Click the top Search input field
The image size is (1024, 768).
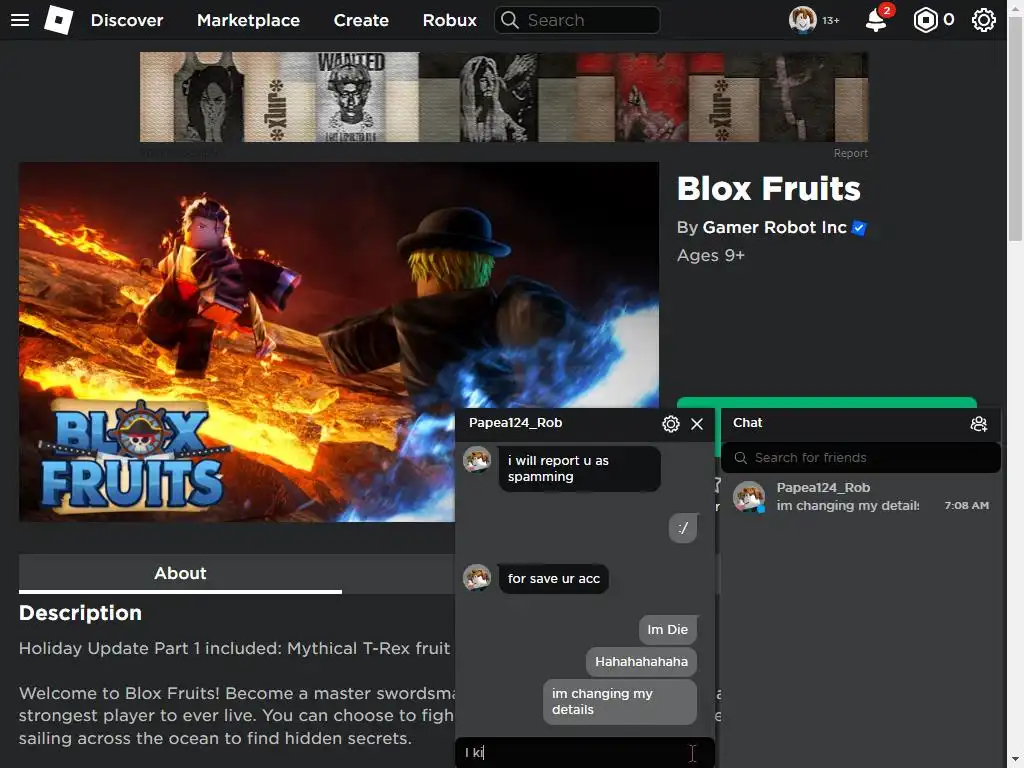pyautogui.click(x=577, y=20)
